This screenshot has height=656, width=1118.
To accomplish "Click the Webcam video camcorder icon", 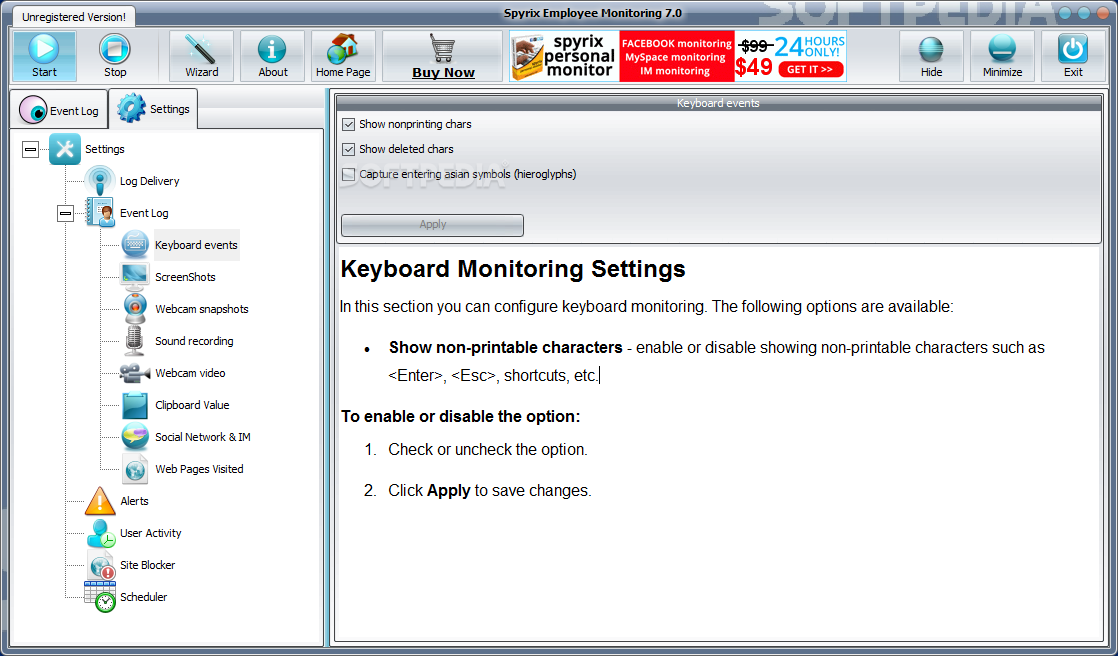I will tap(135, 373).
